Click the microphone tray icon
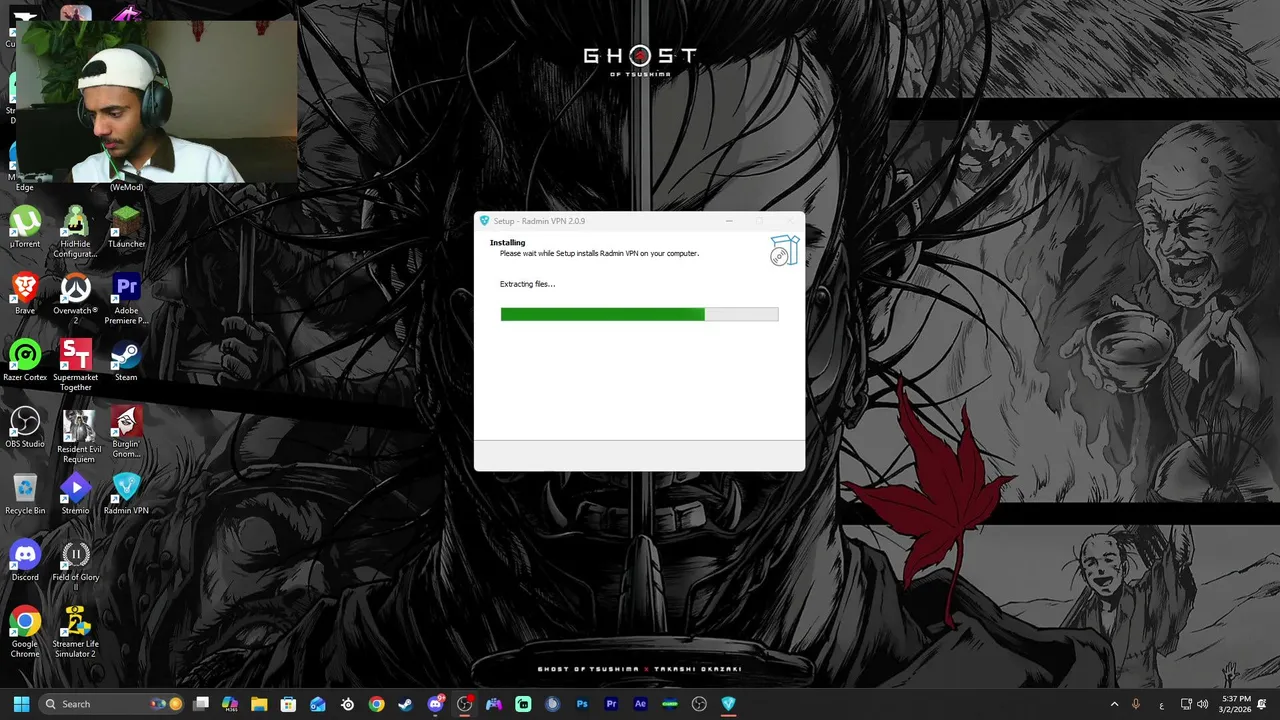The height and width of the screenshot is (720, 1280). (x=1136, y=704)
